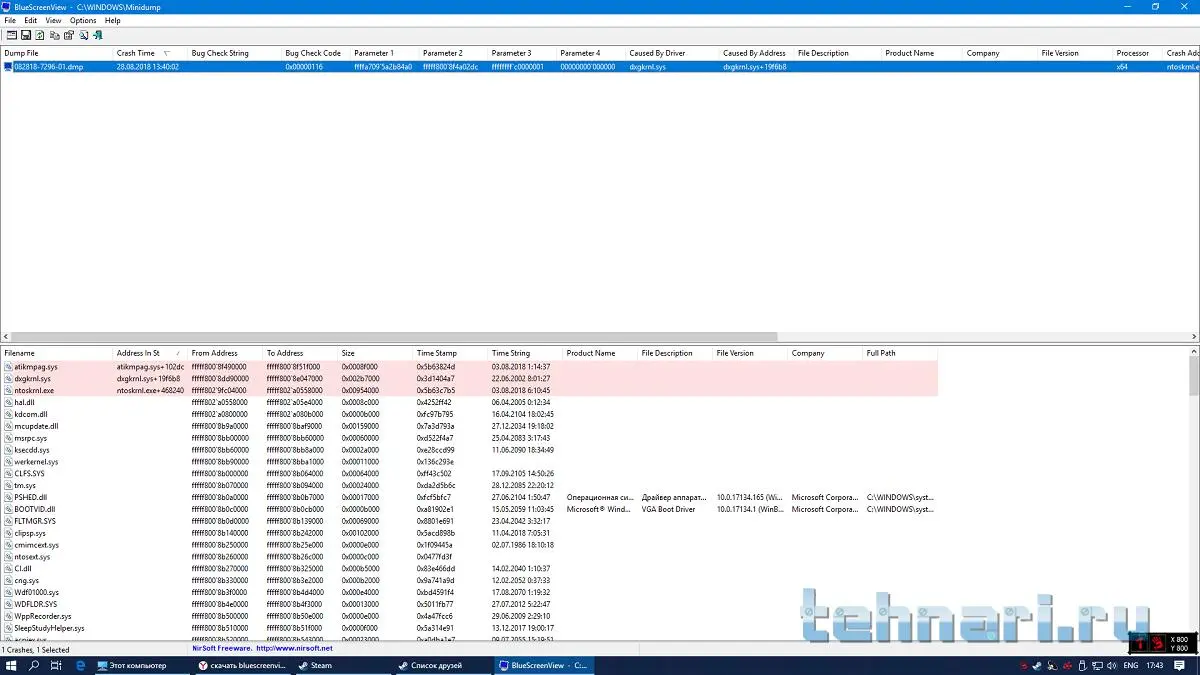Select atikmpag.sys in the filename list
1200x675 pixels.
[x=36, y=367]
